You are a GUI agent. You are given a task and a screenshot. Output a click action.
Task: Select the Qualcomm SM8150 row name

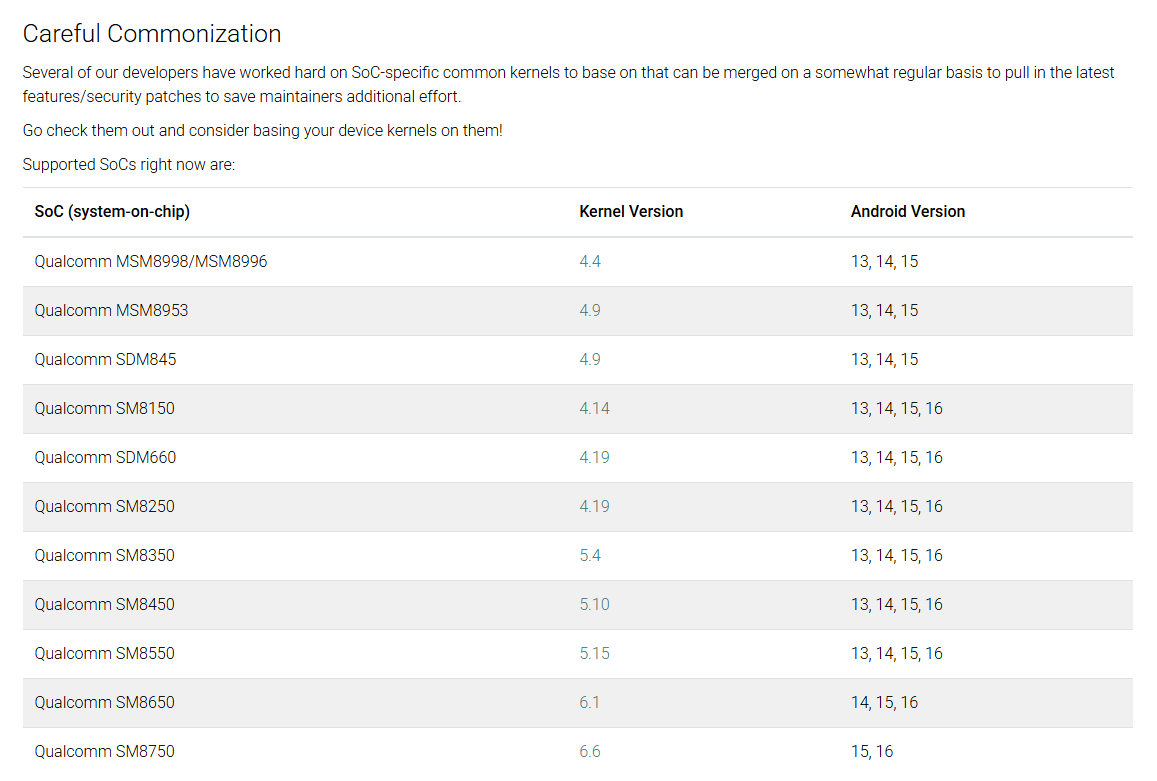(104, 409)
